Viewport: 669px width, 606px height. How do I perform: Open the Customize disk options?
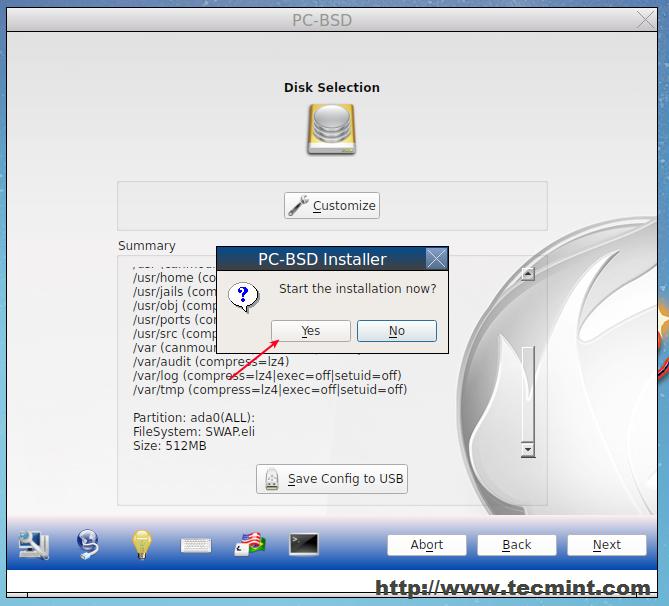coord(332,206)
